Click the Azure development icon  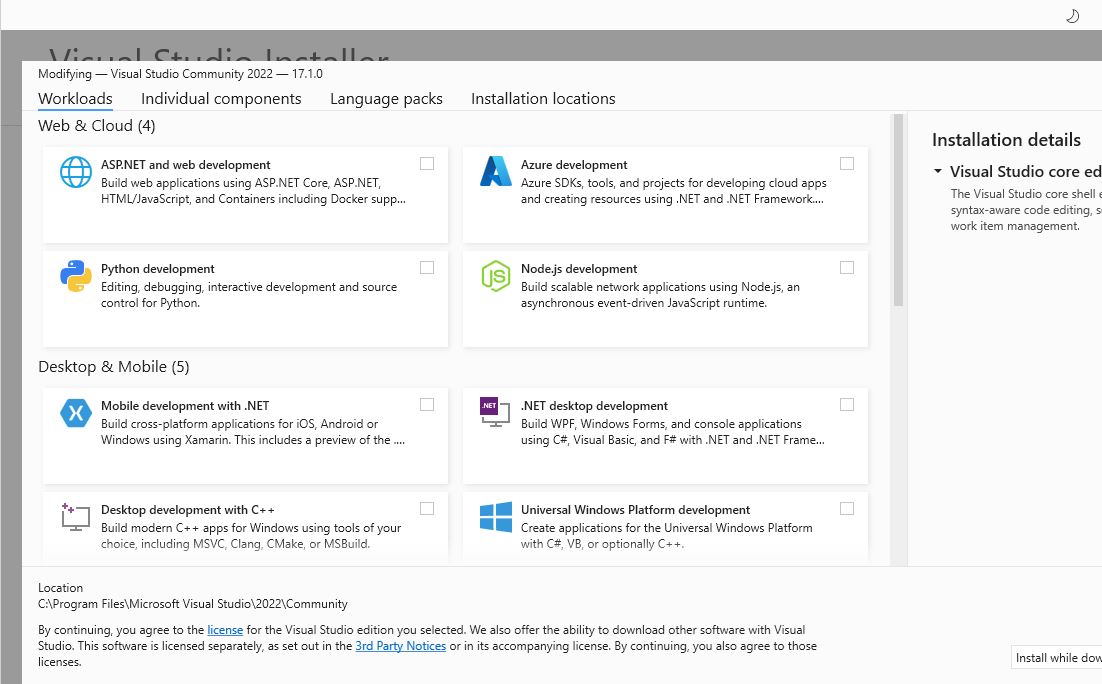pos(495,173)
